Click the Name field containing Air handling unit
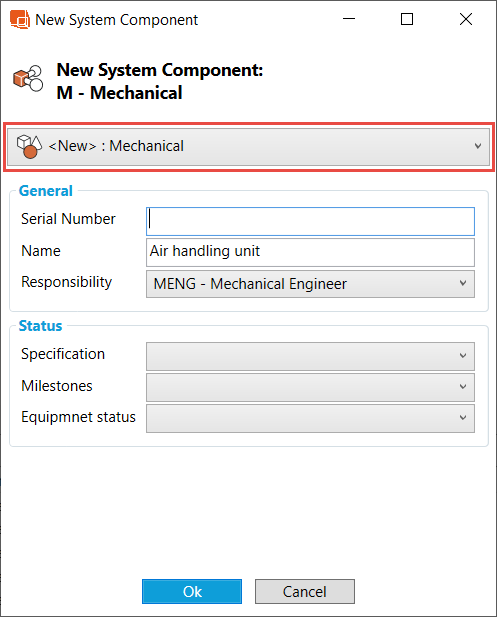 (x=310, y=252)
